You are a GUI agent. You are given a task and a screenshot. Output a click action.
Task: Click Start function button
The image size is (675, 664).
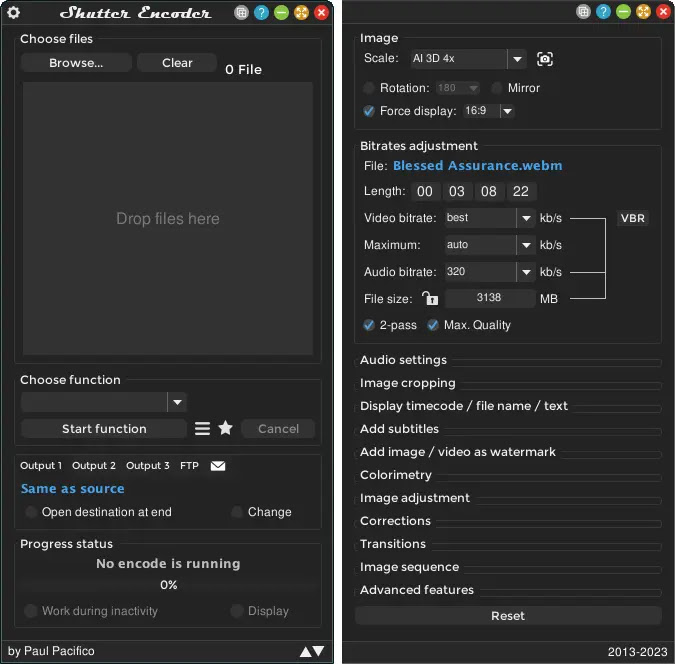pos(104,428)
